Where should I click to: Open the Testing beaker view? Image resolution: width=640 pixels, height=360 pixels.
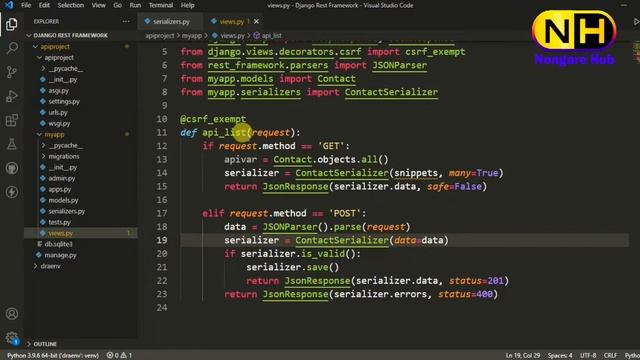(11, 144)
